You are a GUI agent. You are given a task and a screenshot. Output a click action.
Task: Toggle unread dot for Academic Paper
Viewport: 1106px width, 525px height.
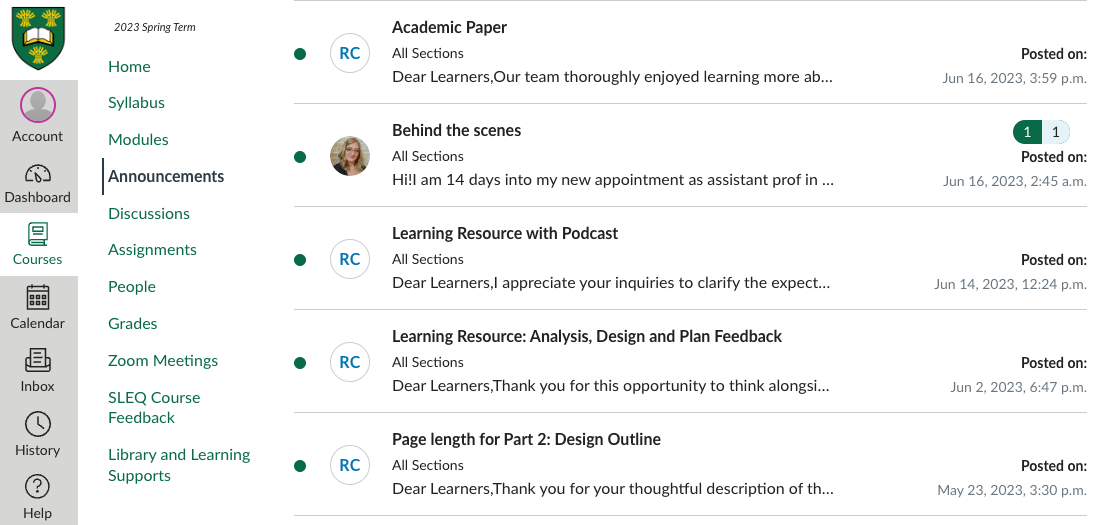point(300,54)
